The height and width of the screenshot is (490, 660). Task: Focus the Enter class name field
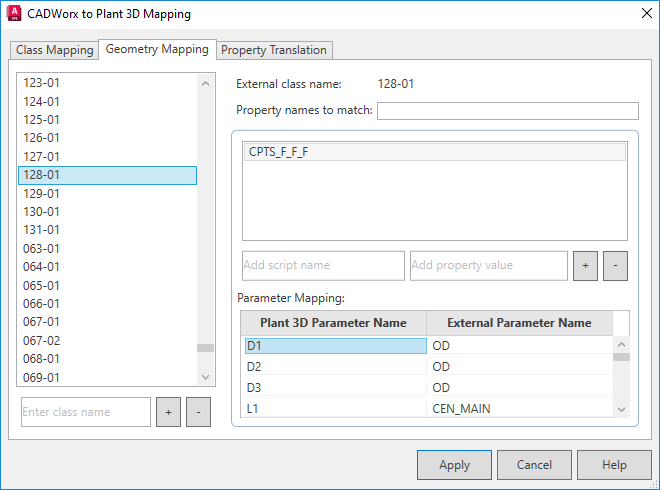[86, 412]
